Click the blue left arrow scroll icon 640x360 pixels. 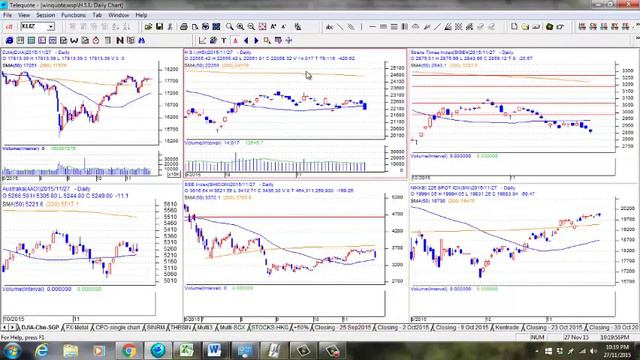click(x=246, y=40)
